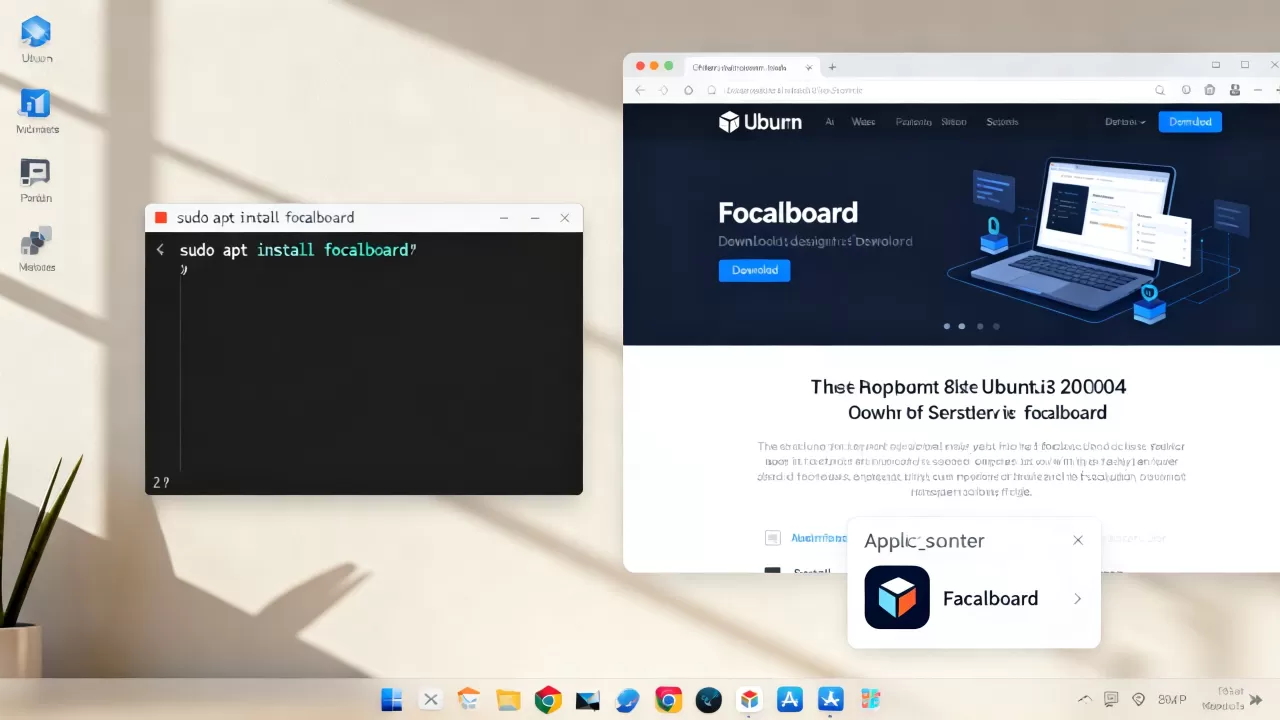Open the chat bubble desktop icon

36,172
